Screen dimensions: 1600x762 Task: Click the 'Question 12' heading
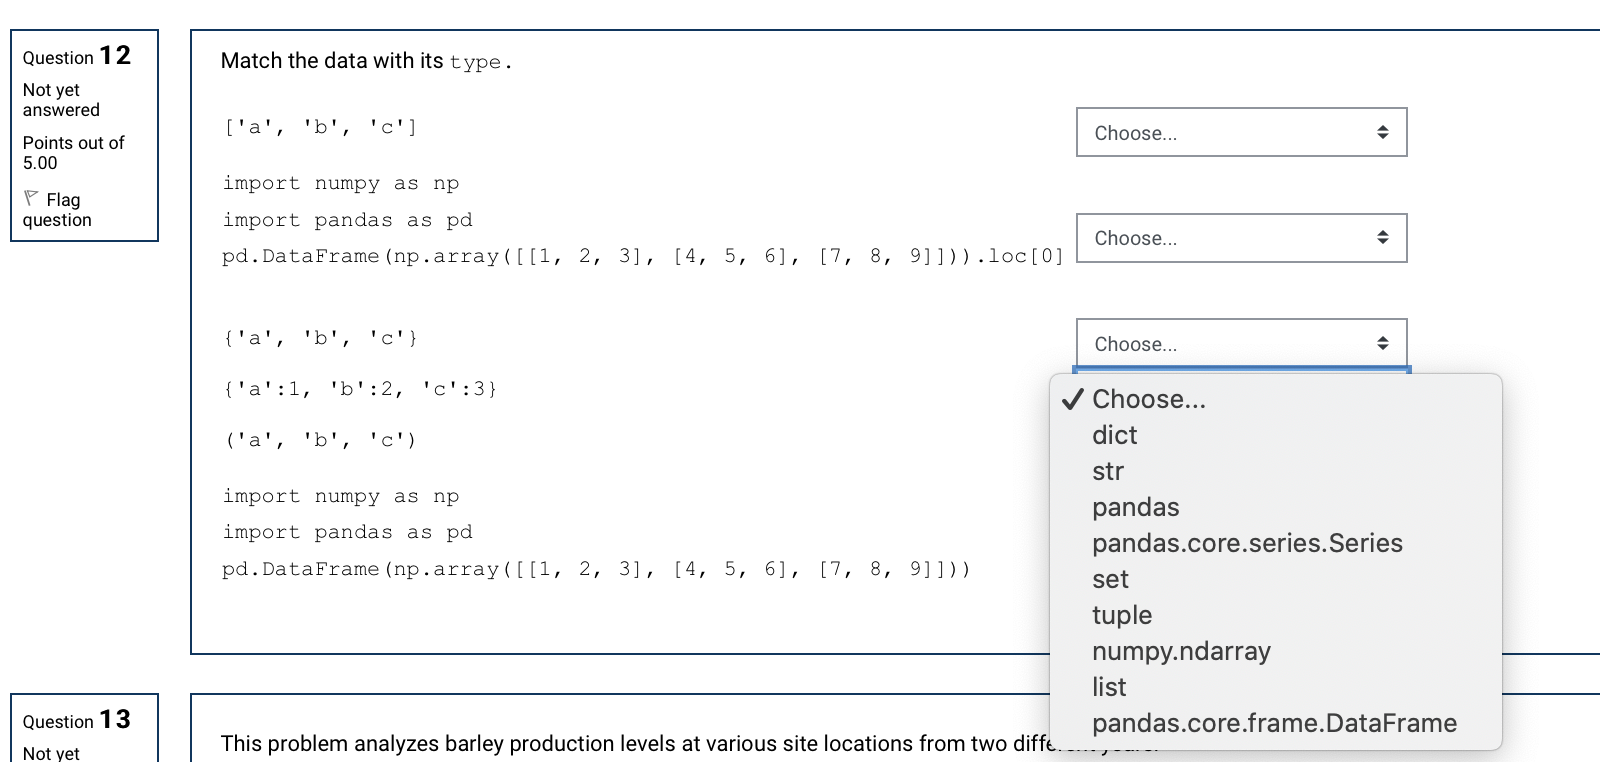[77, 56]
